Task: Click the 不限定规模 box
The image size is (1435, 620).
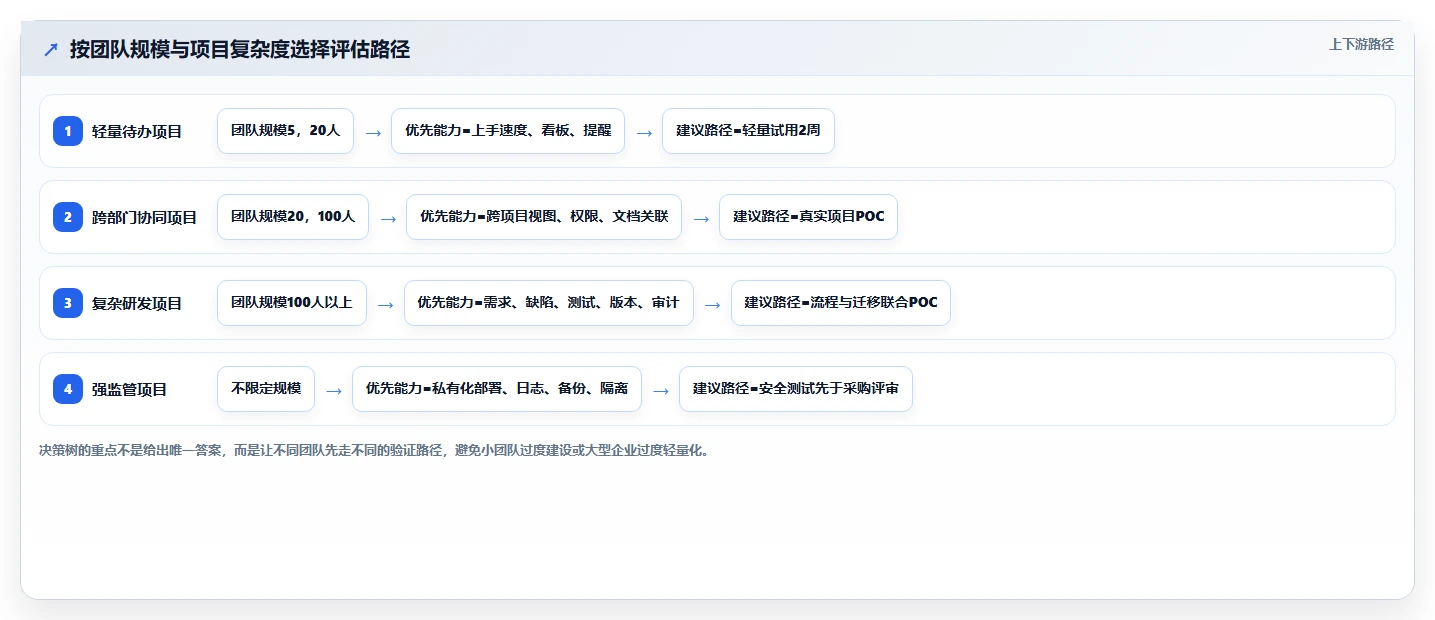Action: tap(266, 389)
